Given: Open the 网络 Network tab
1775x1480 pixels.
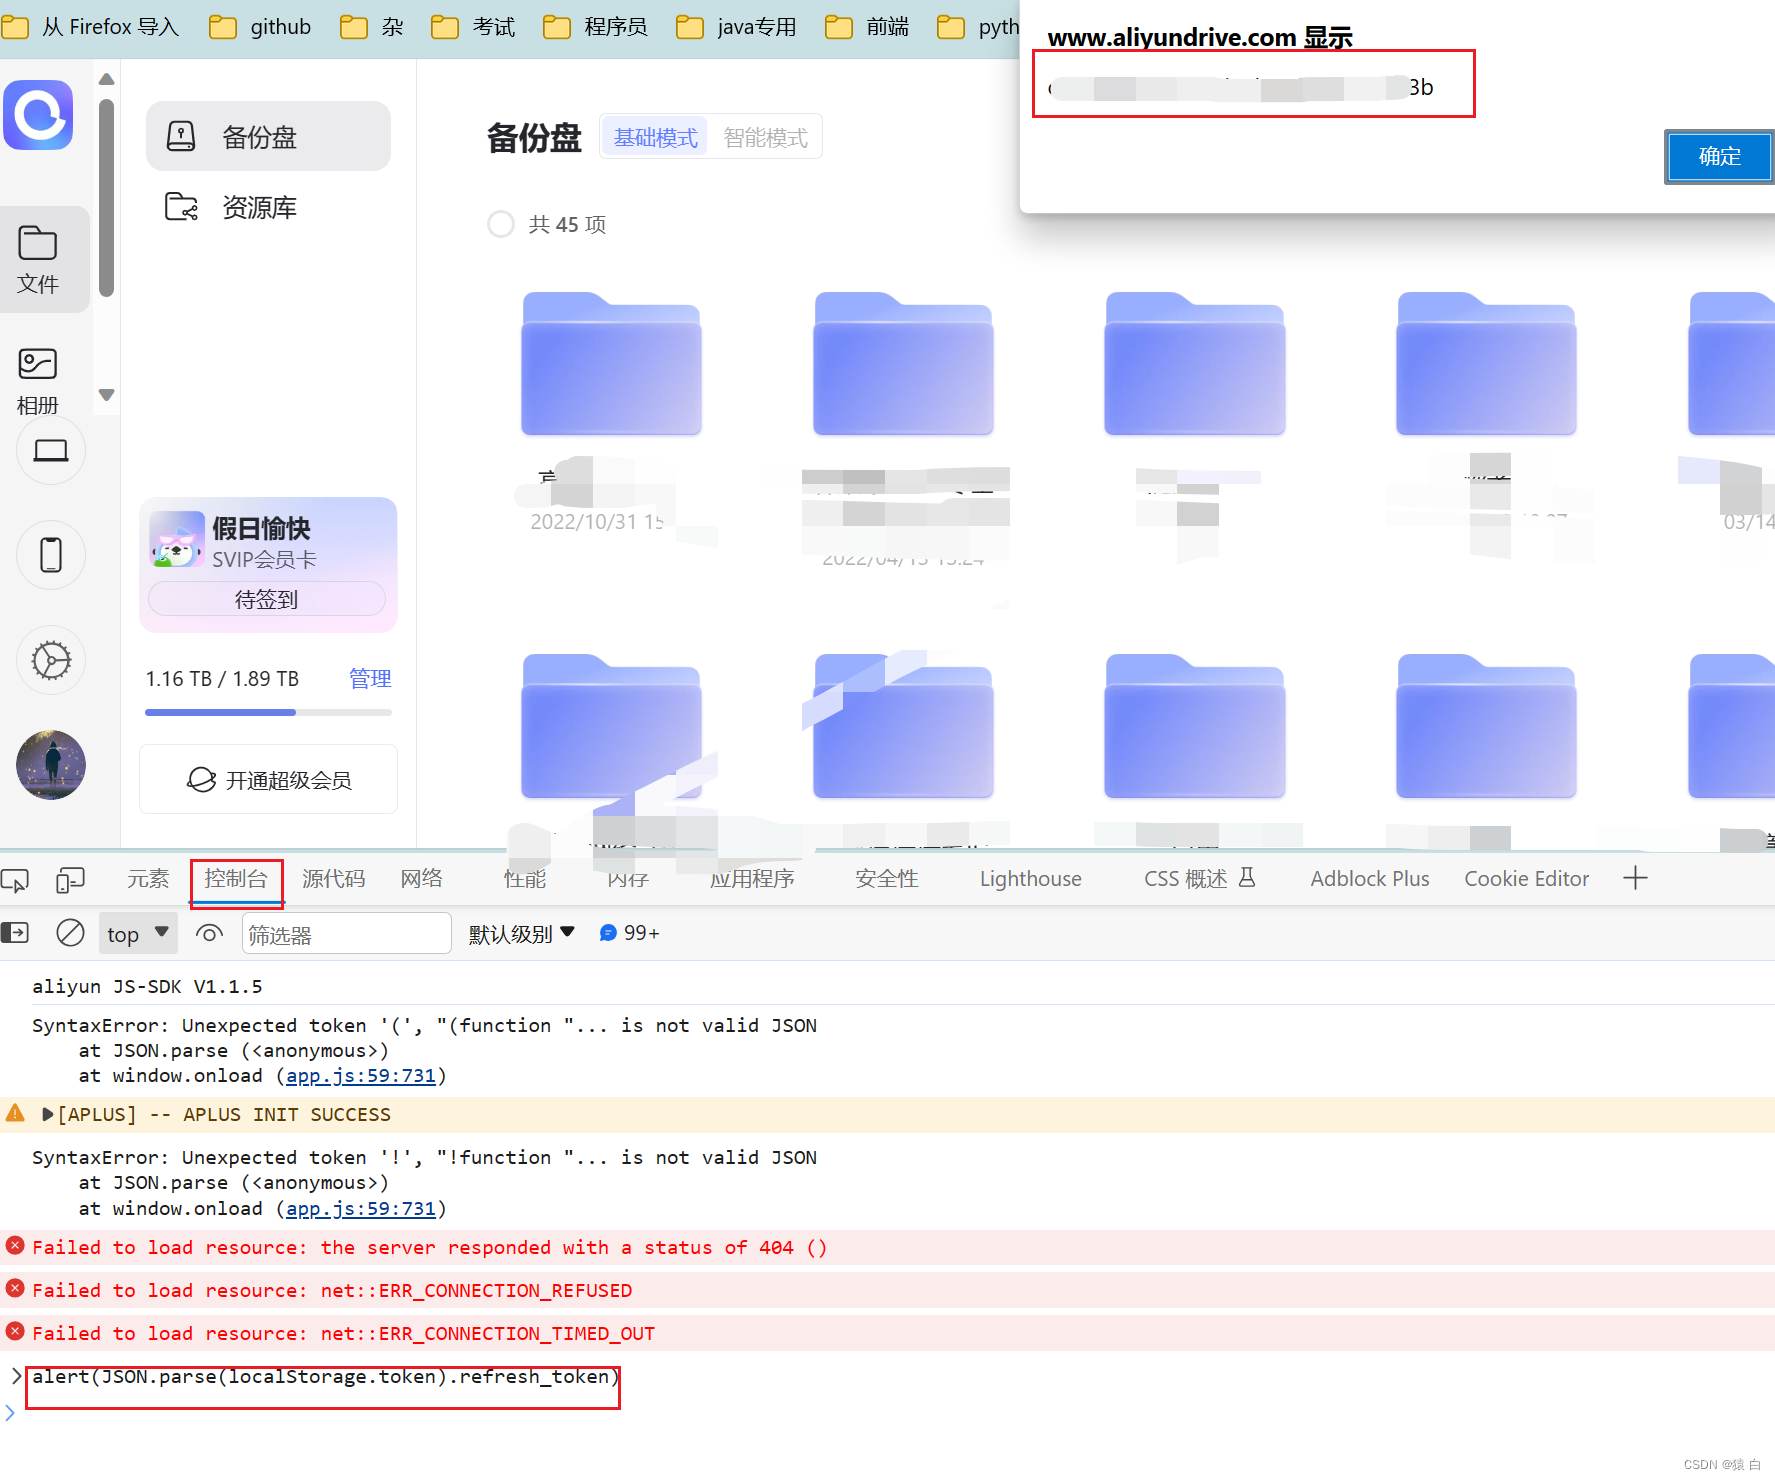Looking at the screenshot, I should pos(421,879).
